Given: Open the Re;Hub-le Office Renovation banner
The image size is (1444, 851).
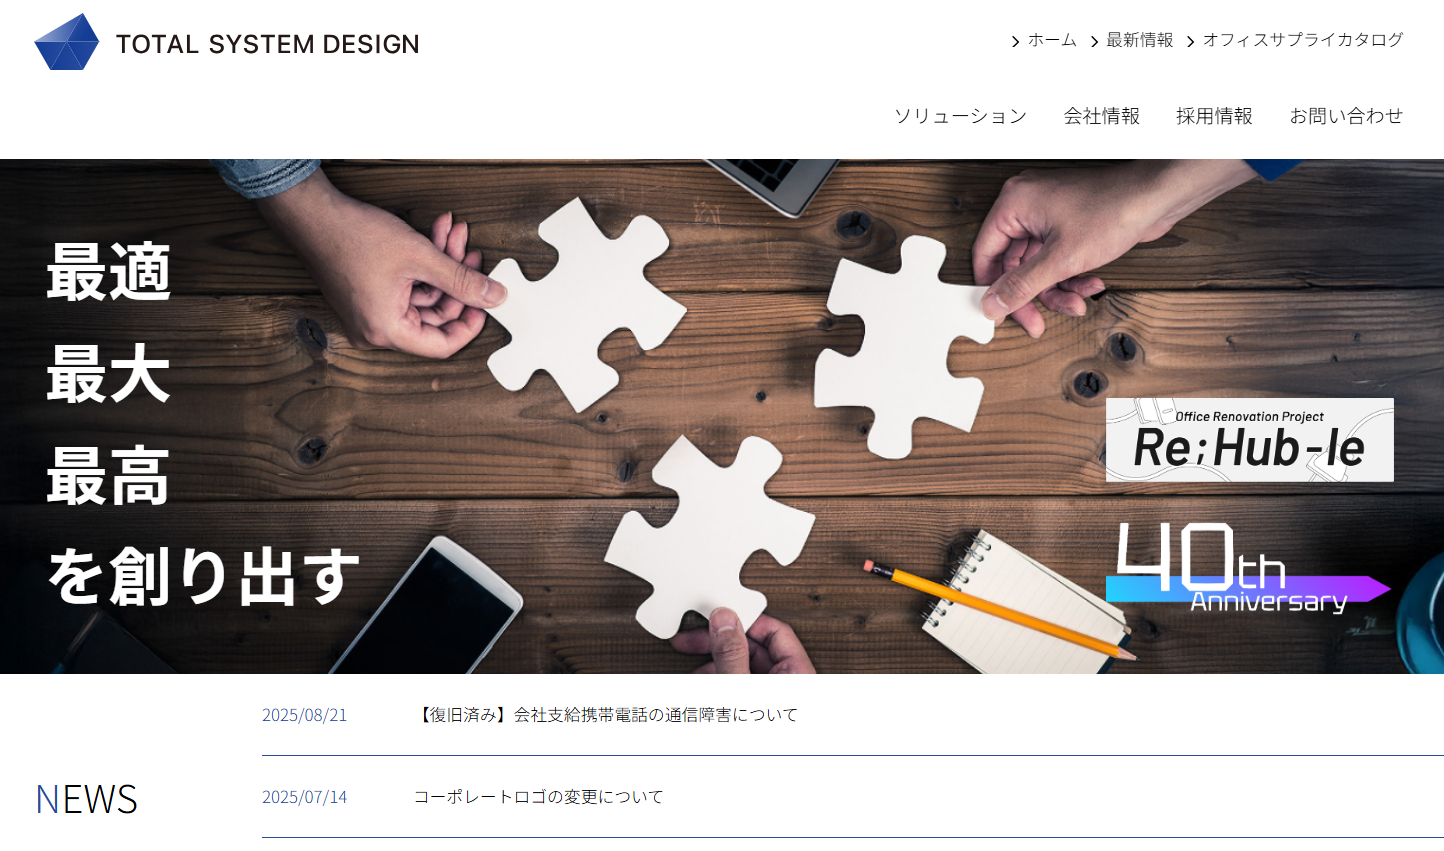Looking at the screenshot, I should 1249,440.
